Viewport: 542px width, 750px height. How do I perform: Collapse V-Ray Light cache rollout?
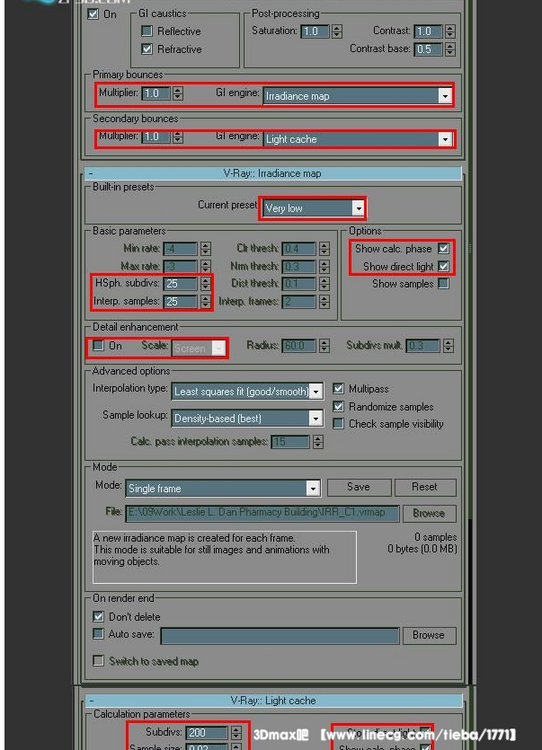point(273,700)
